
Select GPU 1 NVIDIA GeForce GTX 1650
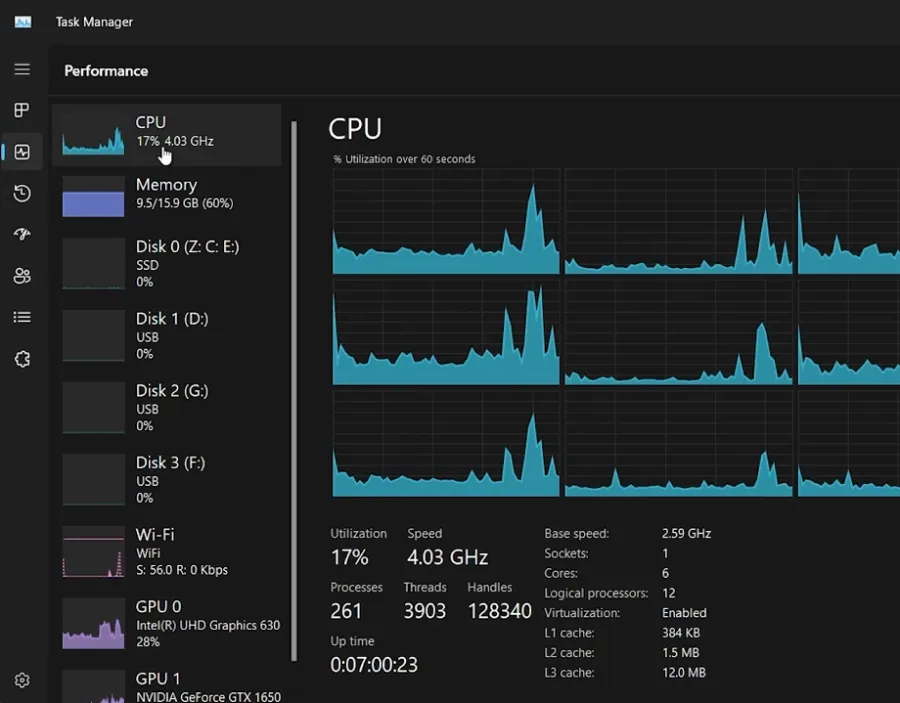click(166, 686)
